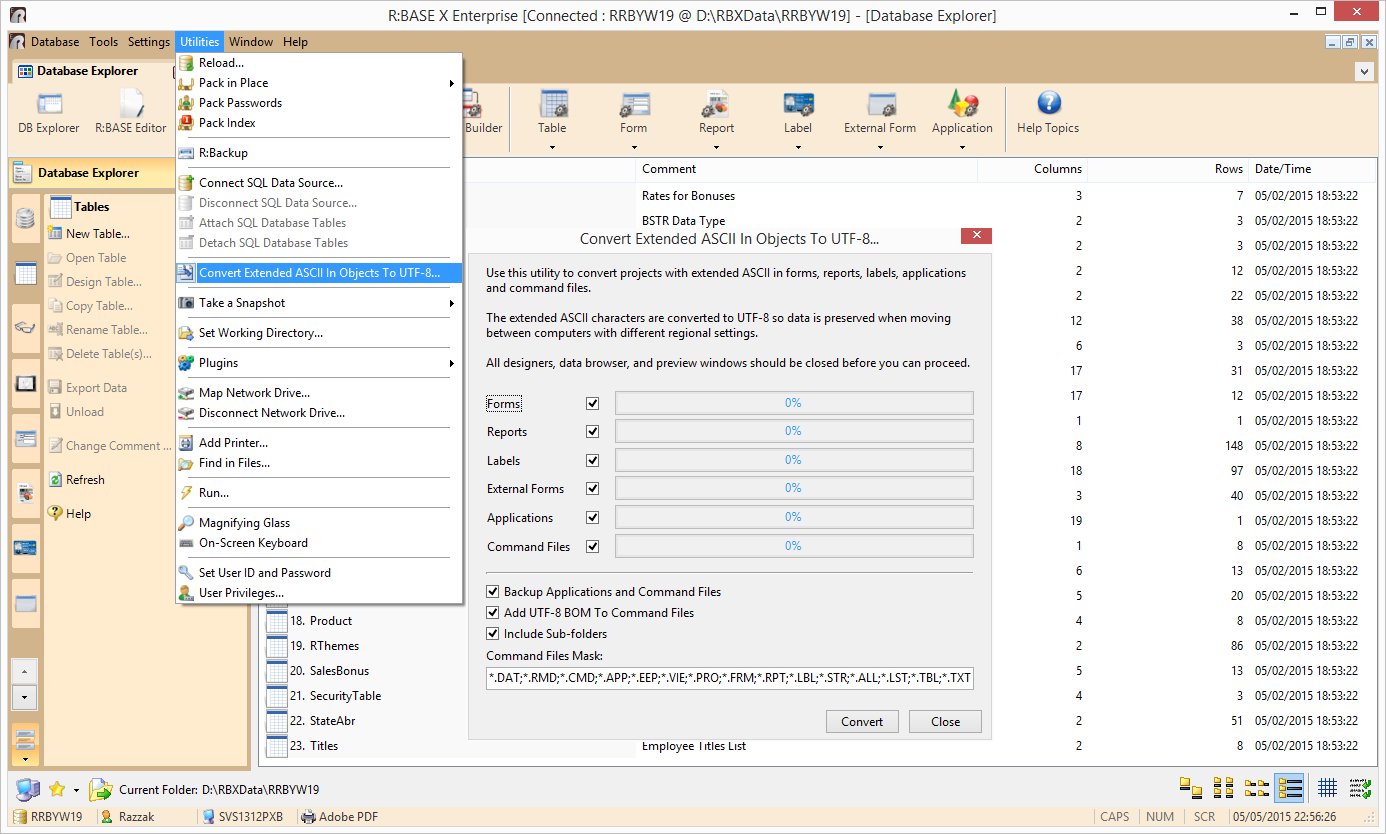1386x834 pixels.
Task: Open the DB Explorer toolbar icon
Action: pyautogui.click(x=48, y=105)
